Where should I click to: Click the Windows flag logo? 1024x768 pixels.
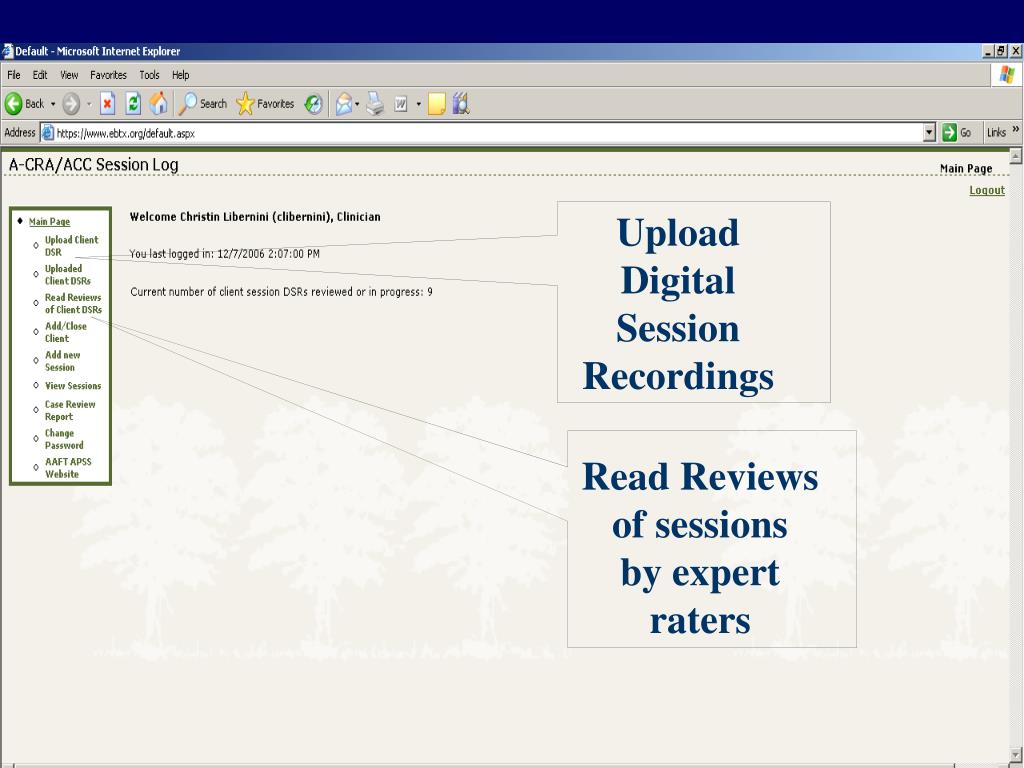coord(1007,74)
